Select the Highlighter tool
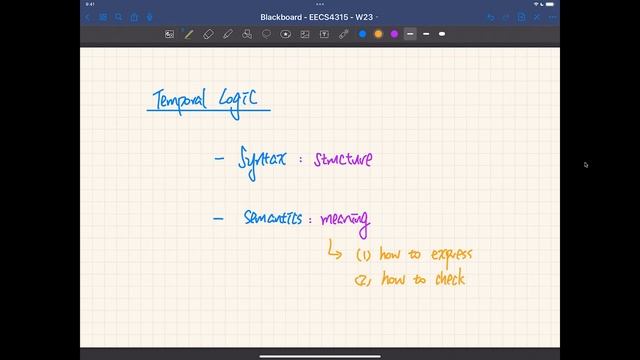 (228, 34)
